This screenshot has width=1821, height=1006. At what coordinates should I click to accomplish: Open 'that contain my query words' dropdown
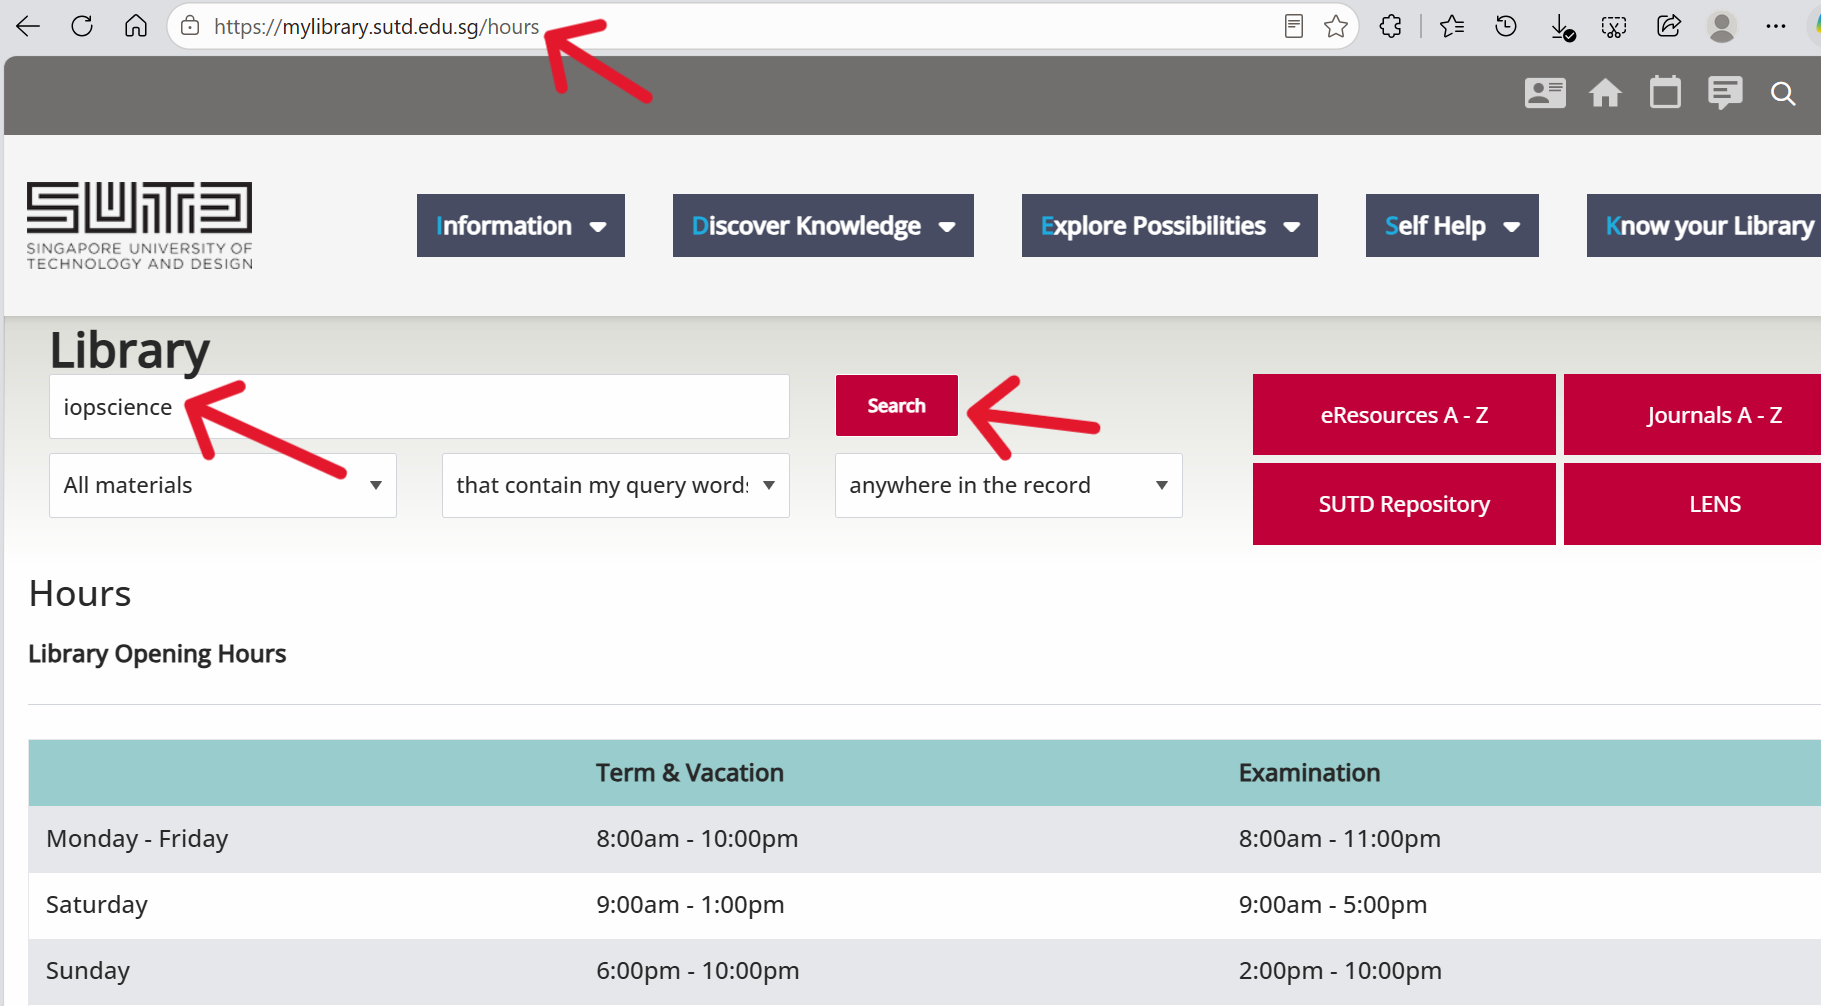[616, 486]
